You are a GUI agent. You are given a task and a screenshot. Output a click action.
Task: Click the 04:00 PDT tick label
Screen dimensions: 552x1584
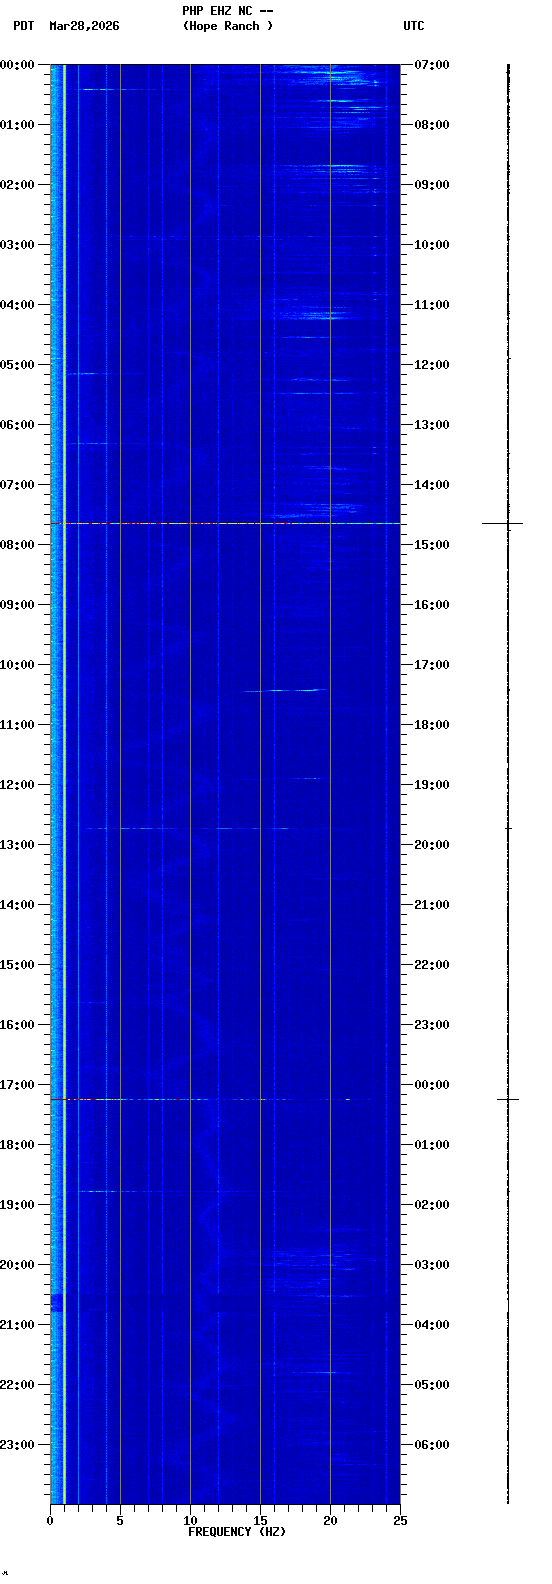[x=17, y=305]
